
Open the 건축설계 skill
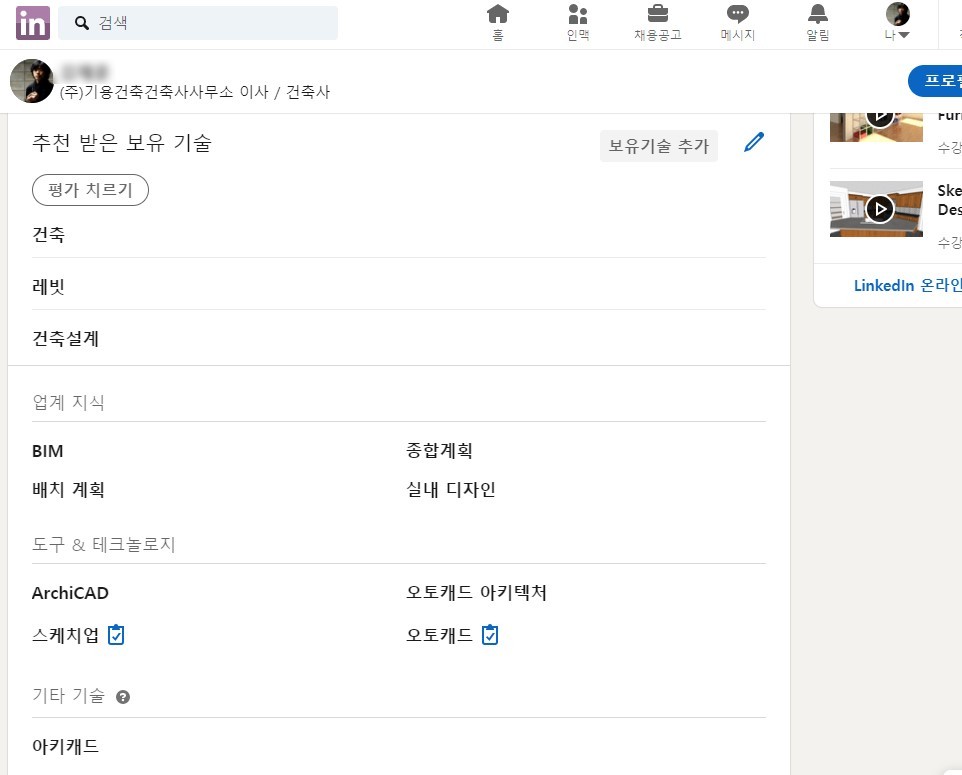tap(66, 338)
